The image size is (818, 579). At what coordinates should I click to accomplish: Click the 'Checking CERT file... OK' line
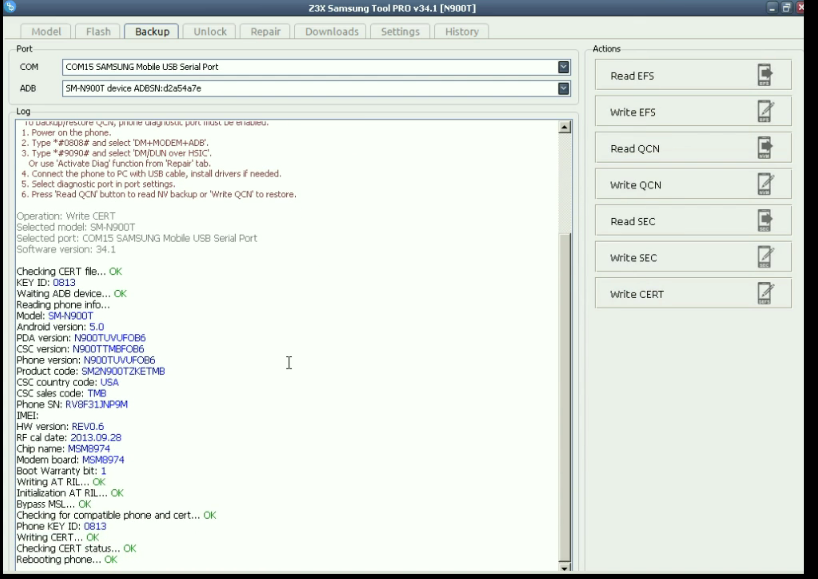[69, 272]
